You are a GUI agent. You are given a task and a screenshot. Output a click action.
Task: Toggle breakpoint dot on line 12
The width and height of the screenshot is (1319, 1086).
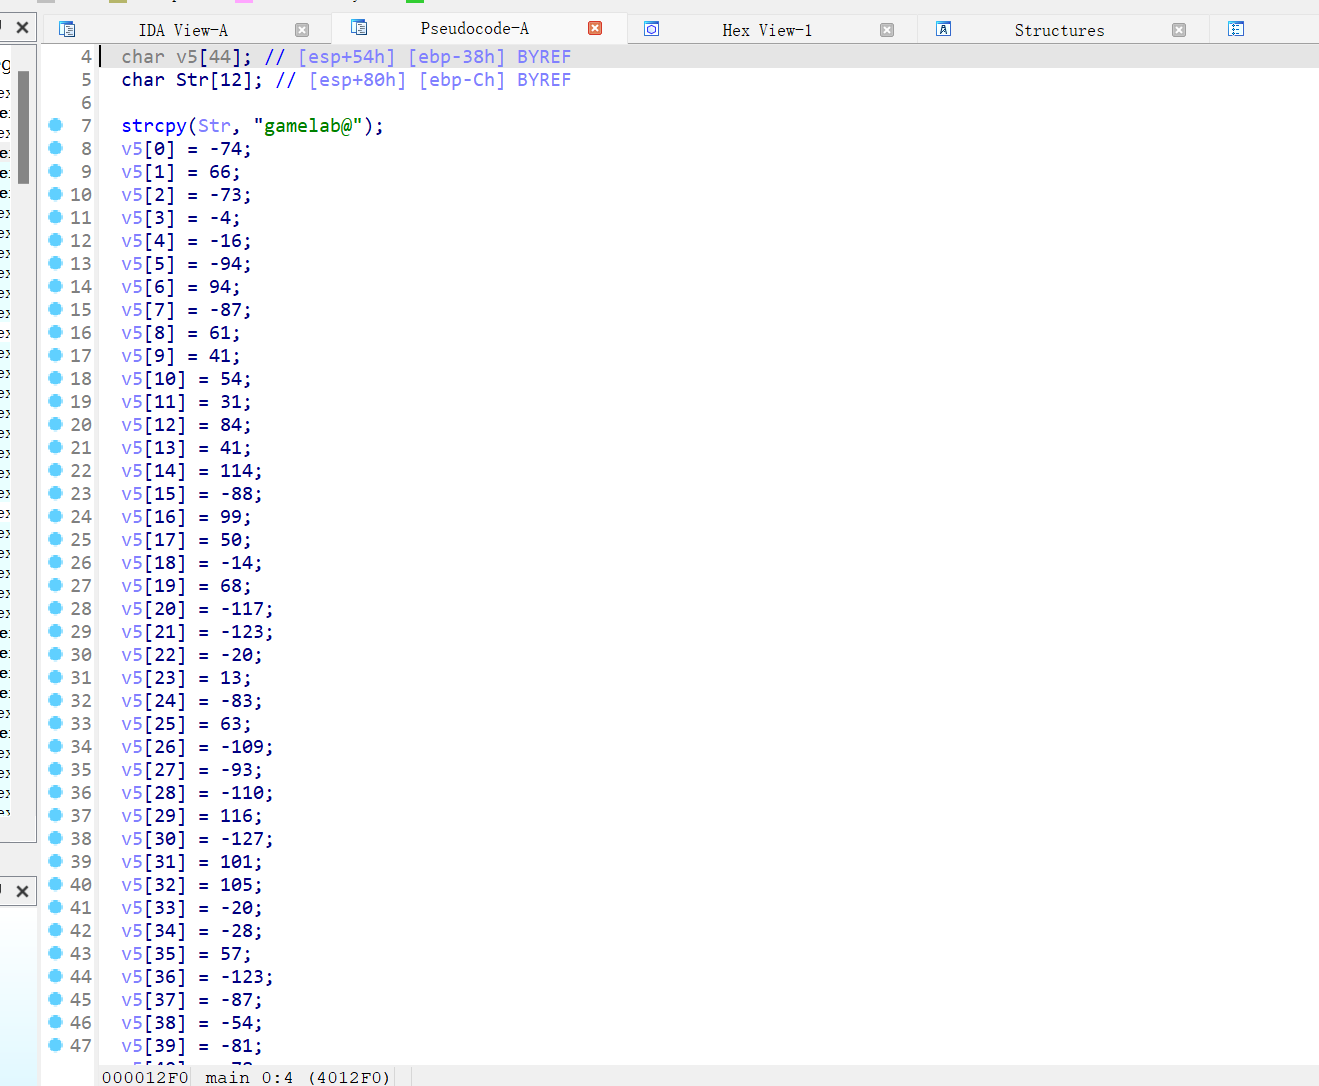(x=56, y=240)
